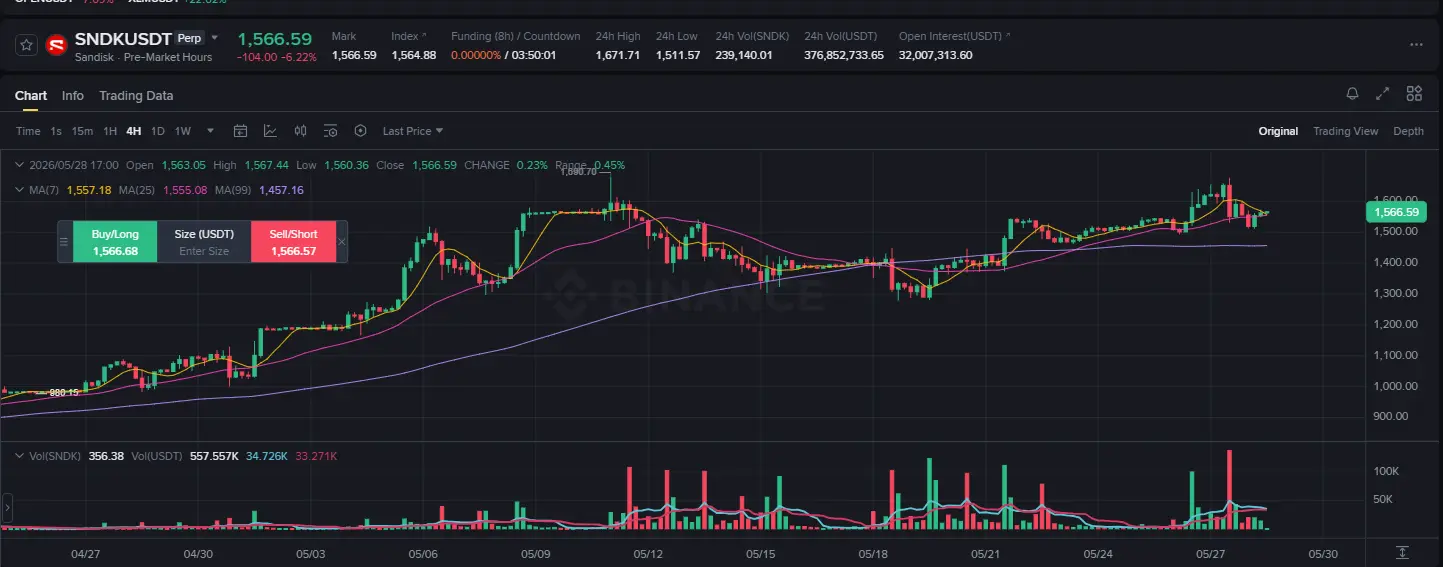This screenshot has width=1443, height=567.
Task: Open the layout grid widgets icon
Action: (x=1414, y=94)
